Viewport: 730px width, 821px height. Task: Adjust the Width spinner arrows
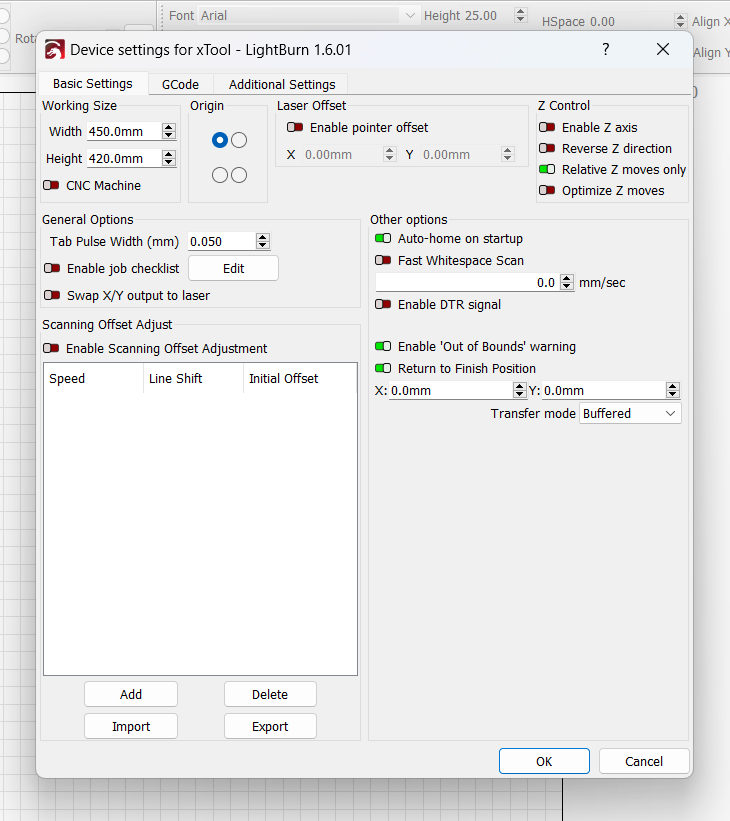click(x=169, y=131)
